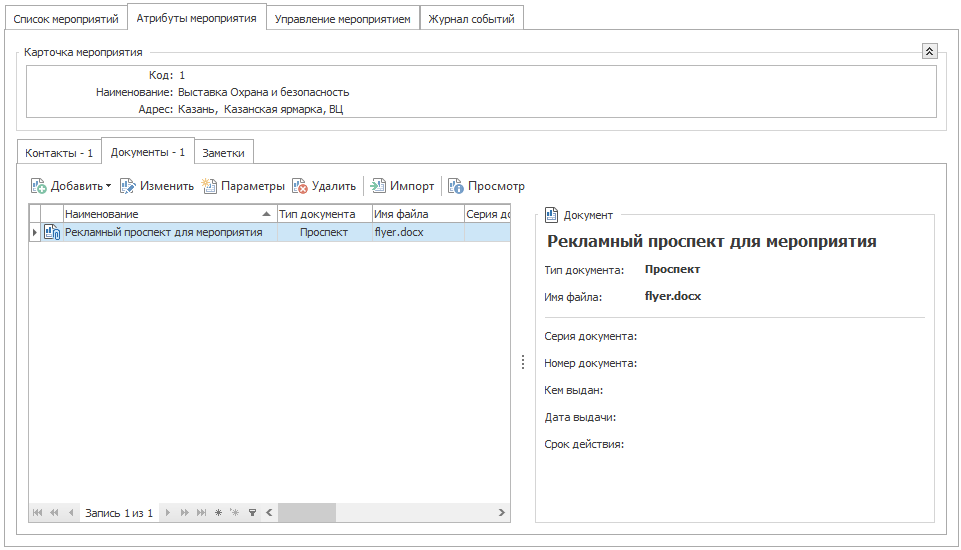
Task: Sort by the Наименование column header
Action: tap(170, 214)
